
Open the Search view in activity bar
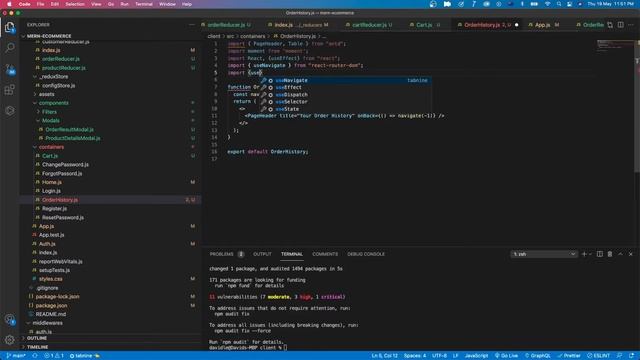(9, 48)
